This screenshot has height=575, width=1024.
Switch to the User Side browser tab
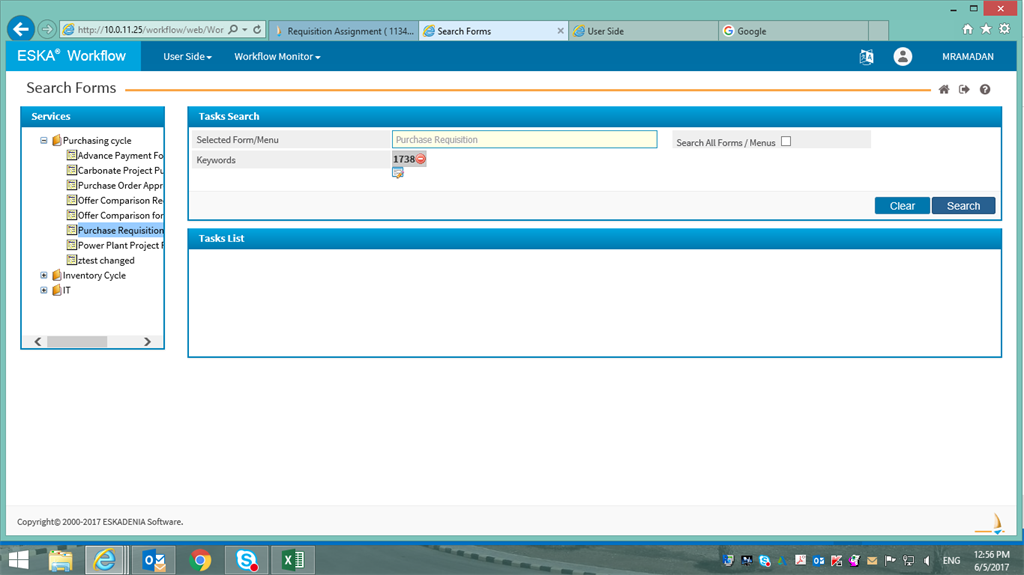coord(643,31)
